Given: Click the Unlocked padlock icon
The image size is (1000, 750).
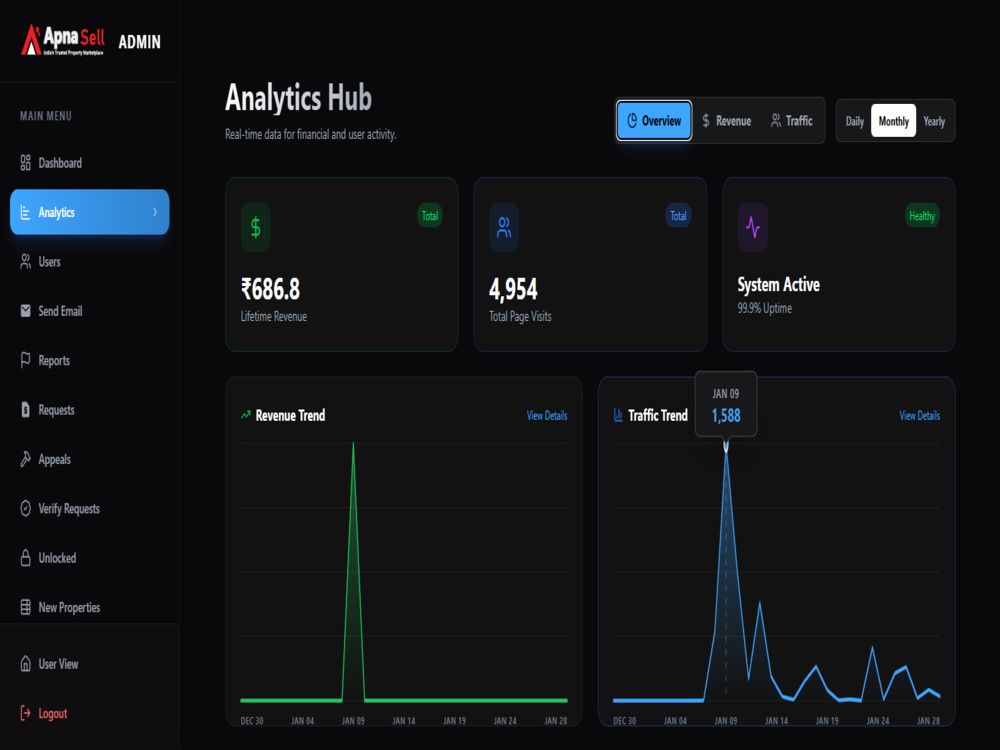Looking at the screenshot, I should tap(26, 557).
